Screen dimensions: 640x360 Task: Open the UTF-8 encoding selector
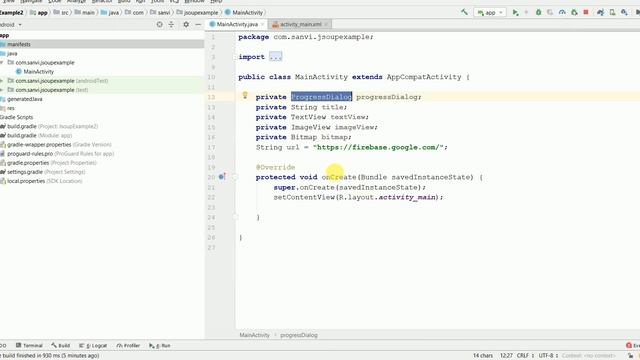pos(548,356)
